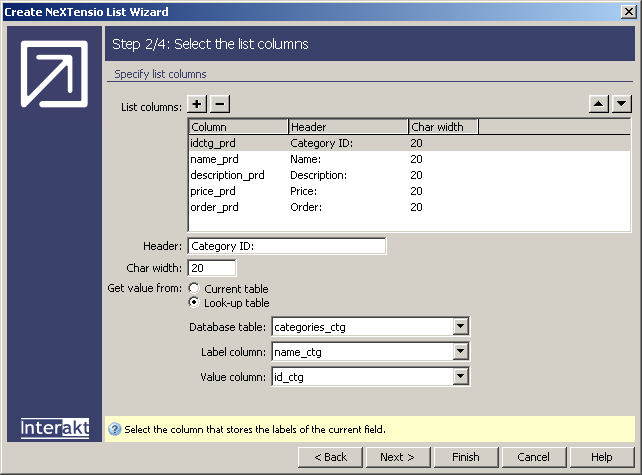Select the price_prd column row
Viewport: 642px width, 475px height.
[x=213, y=191]
